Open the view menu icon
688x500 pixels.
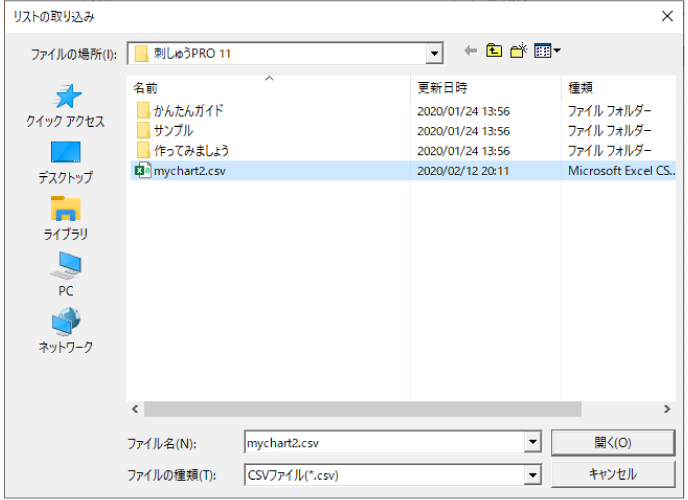(547, 51)
